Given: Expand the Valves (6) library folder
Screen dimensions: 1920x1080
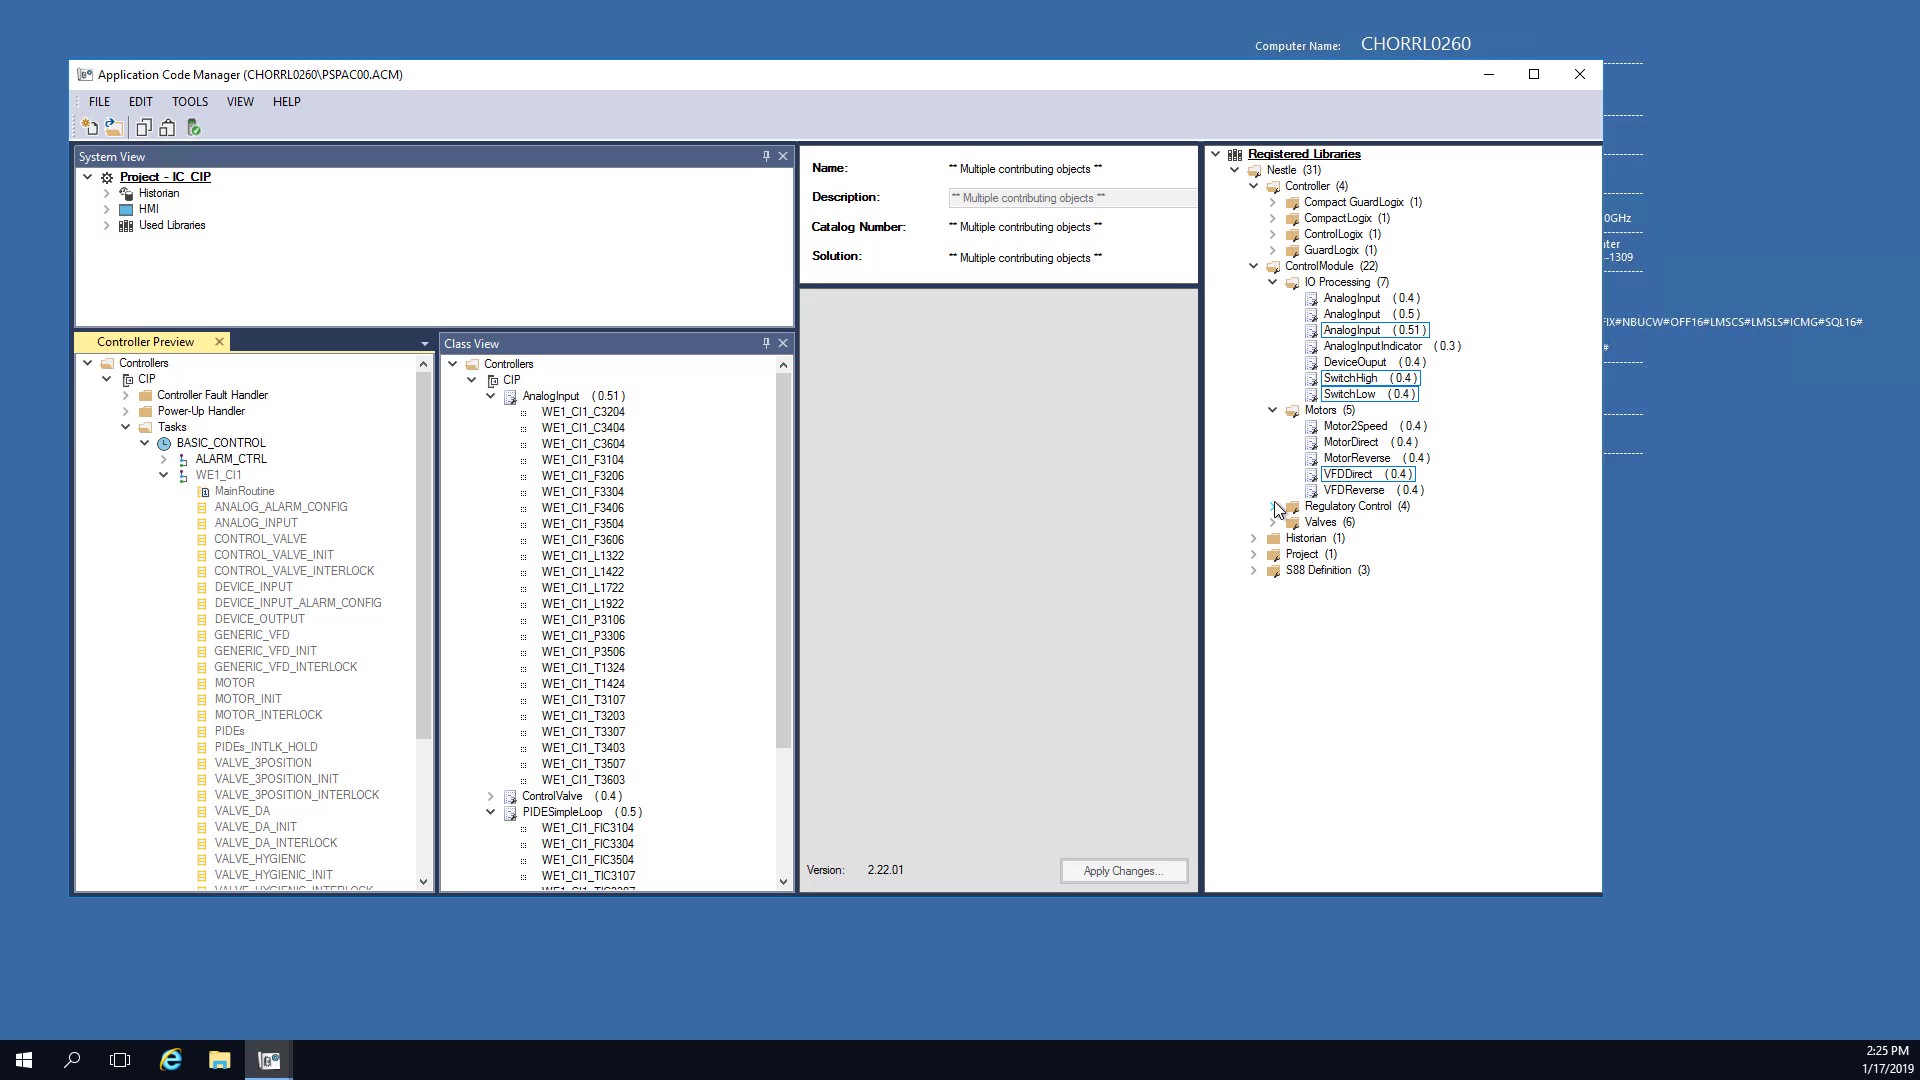Looking at the screenshot, I should point(1273,522).
